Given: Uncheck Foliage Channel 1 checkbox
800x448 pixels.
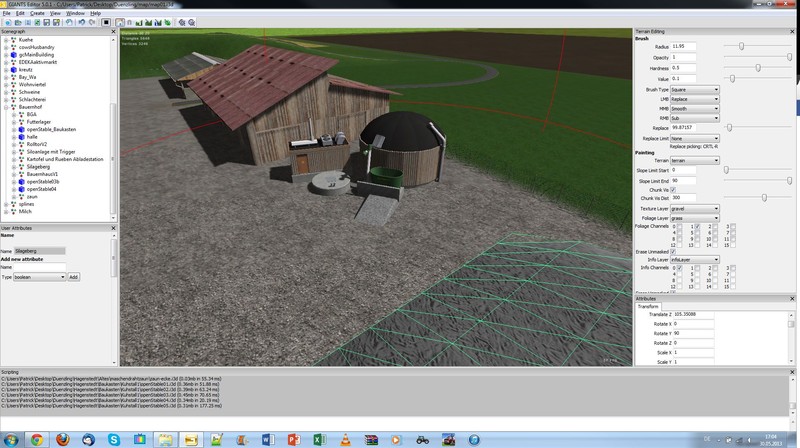Looking at the screenshot, I should click(x=697, y=227).
